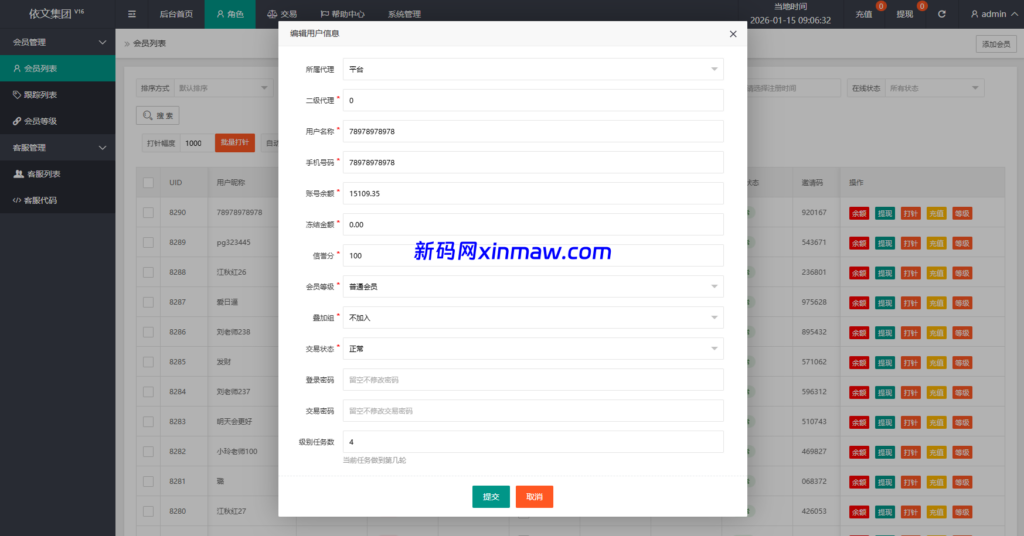
Task: Open the 排序方式 dropdown
Action: (x=223, y=88)
